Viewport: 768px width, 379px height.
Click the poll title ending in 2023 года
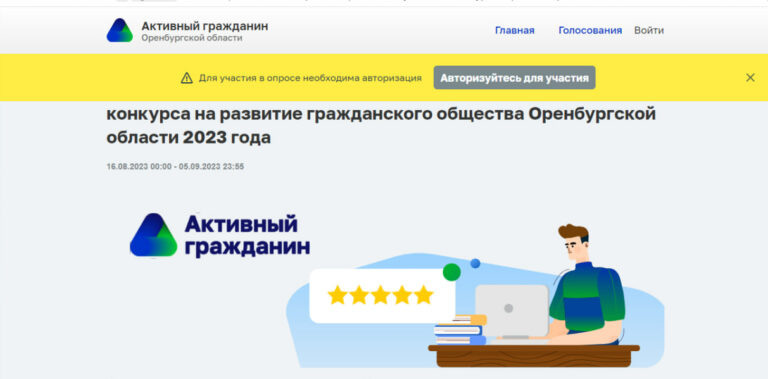(x=381, y=126)
